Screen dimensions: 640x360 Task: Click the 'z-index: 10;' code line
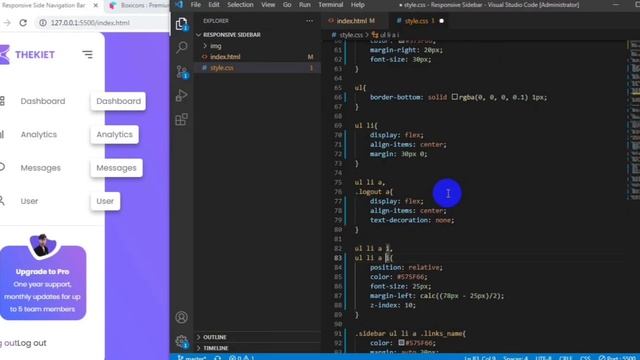[393, 305]
